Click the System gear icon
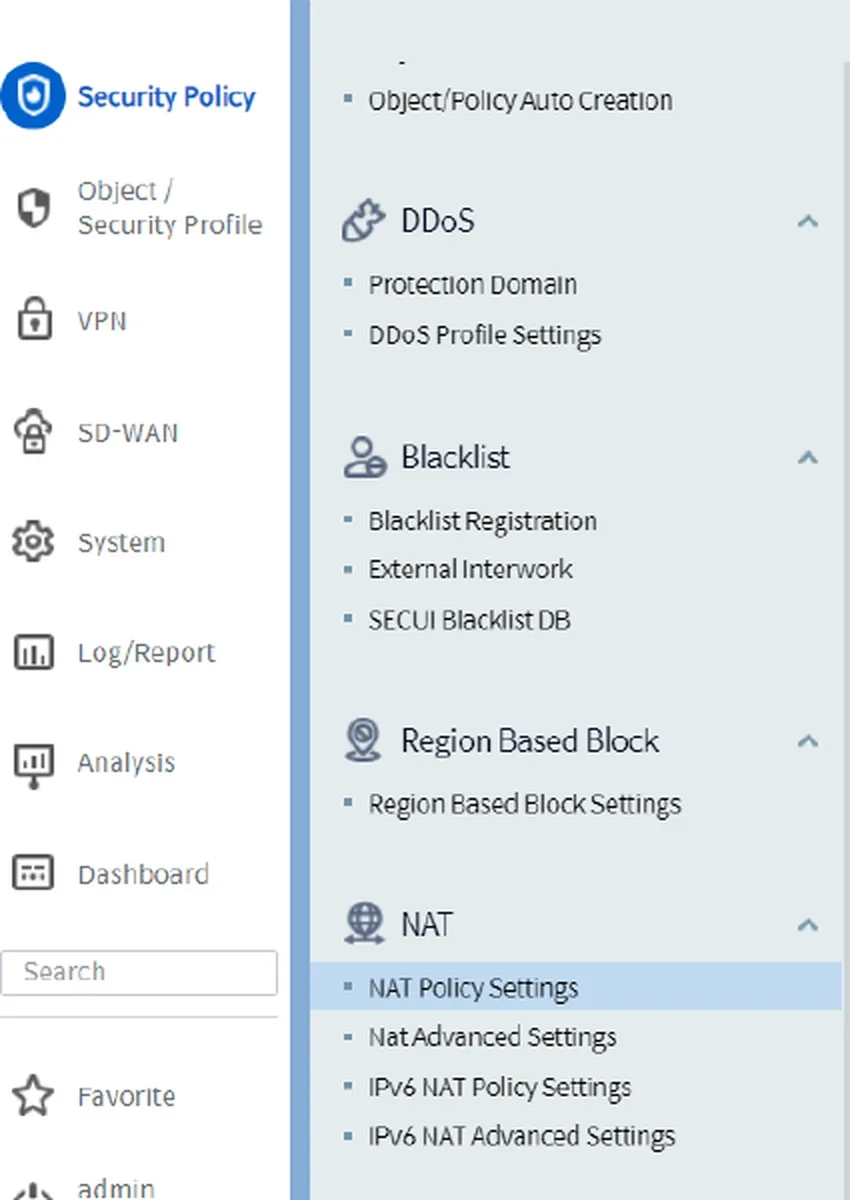 (x=33, y=542)
